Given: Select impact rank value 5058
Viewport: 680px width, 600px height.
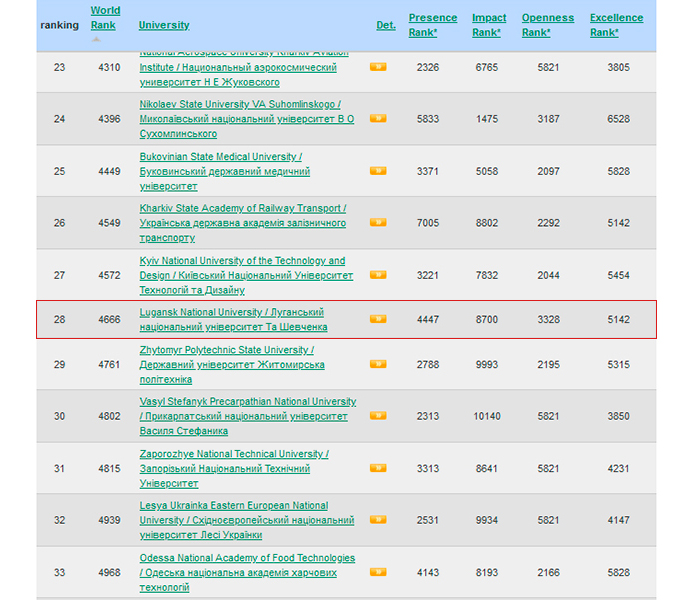Looking at the screenshot, I should pyautogui.click(x=487, y=171).
